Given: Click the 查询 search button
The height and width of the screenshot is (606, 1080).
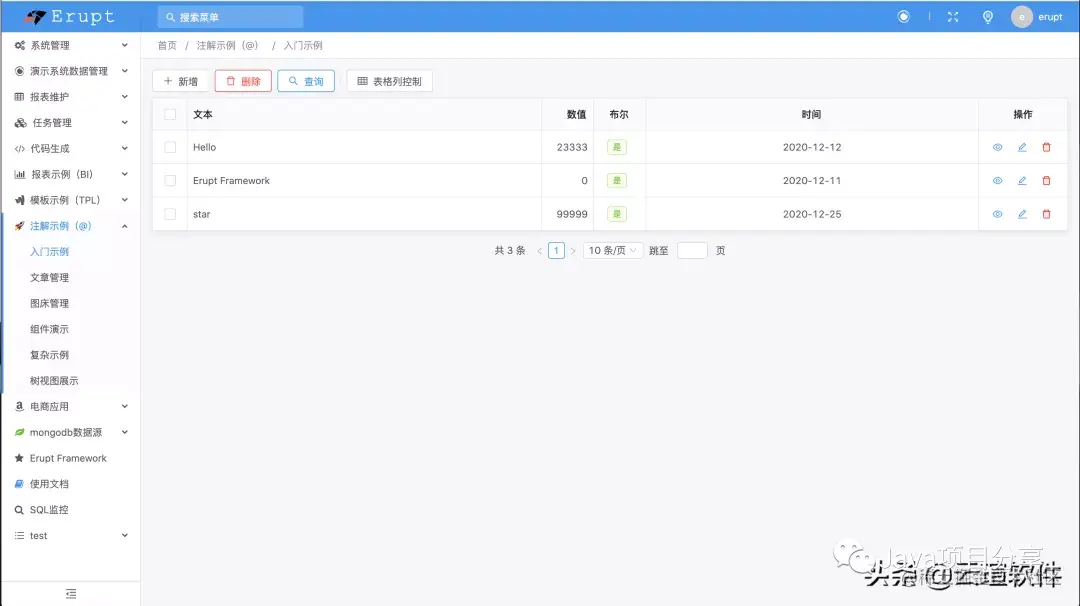Looking at the screenshot, I should coord(306,81).
